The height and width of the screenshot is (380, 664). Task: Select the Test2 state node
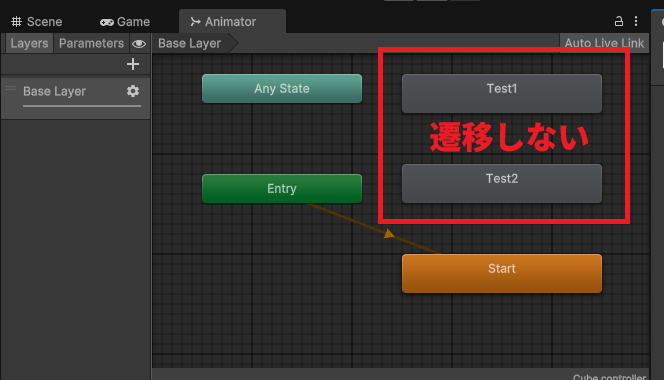[x=502, y=183]
